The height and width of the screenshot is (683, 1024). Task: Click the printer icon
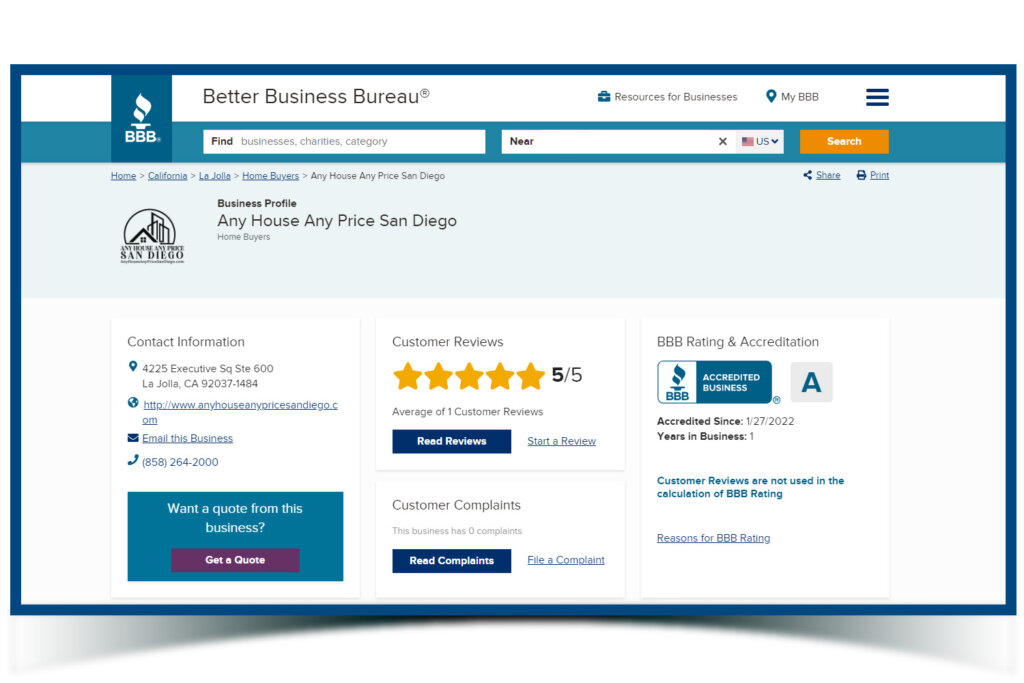tap(861, 175)
